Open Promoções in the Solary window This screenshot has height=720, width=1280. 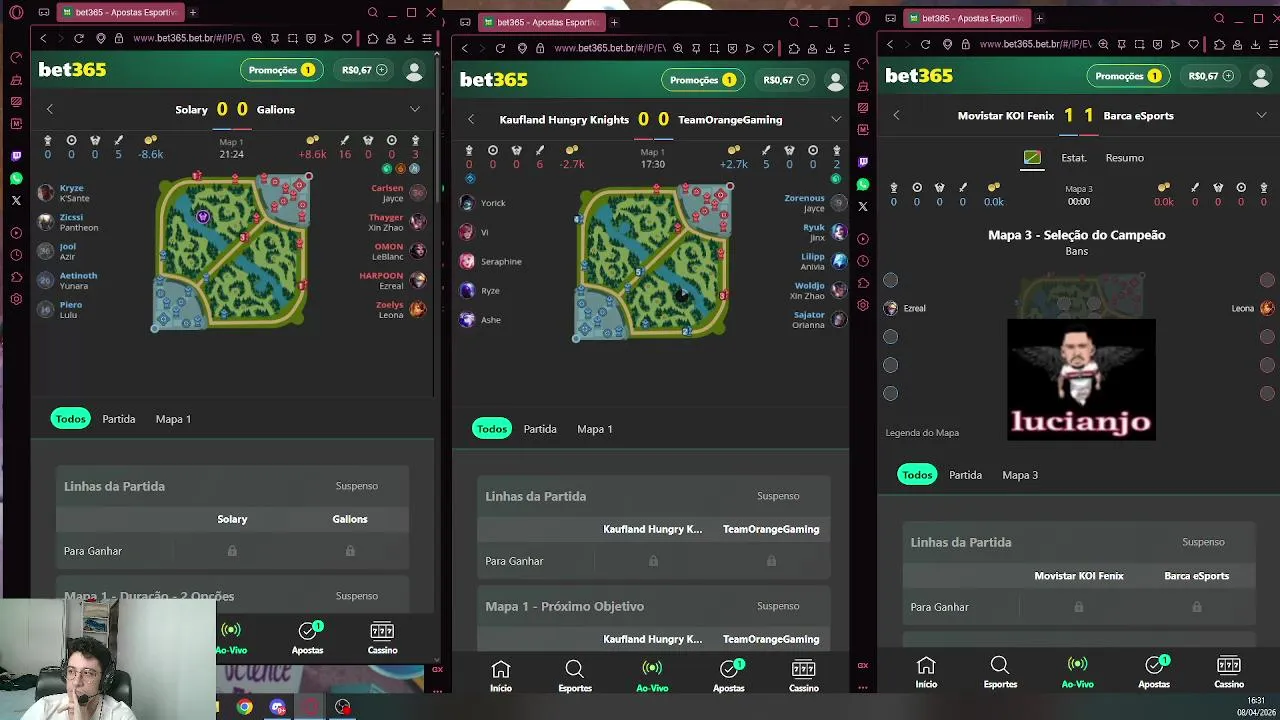pyautogui.click(x=280, y=70)
